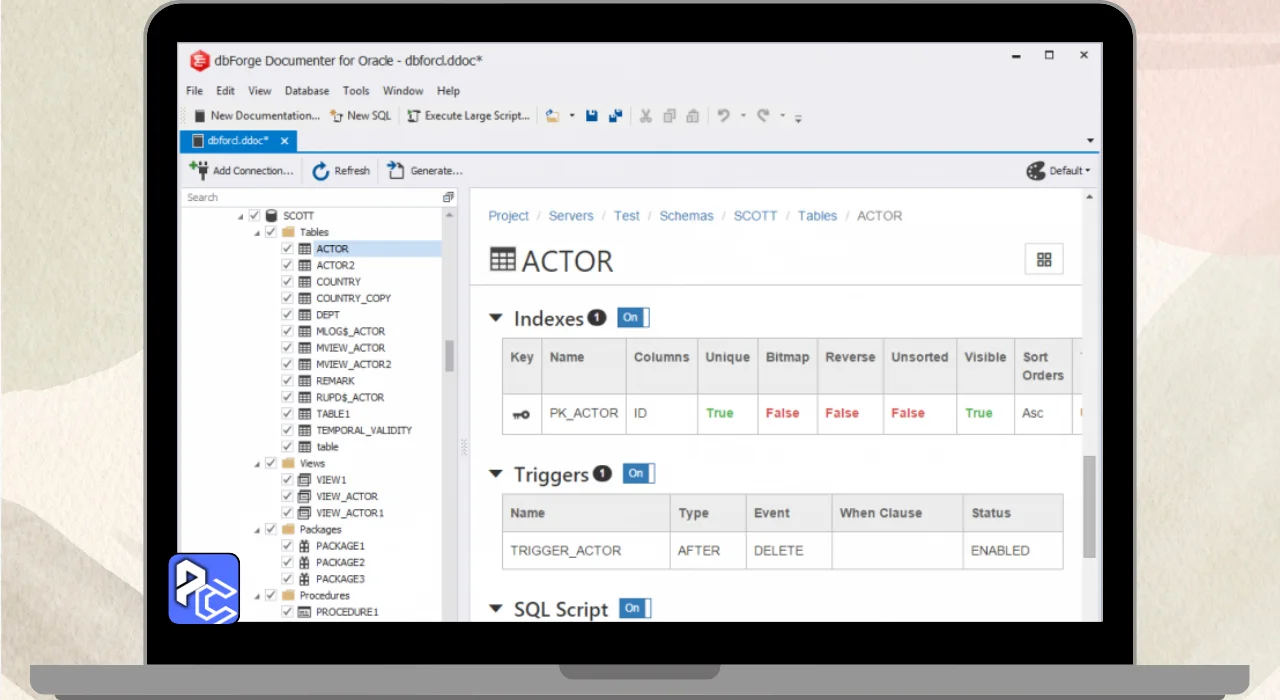Toggle the Indexes section On switch
Viewport: 1280px width, 700px height.
(x=633, y=318)
